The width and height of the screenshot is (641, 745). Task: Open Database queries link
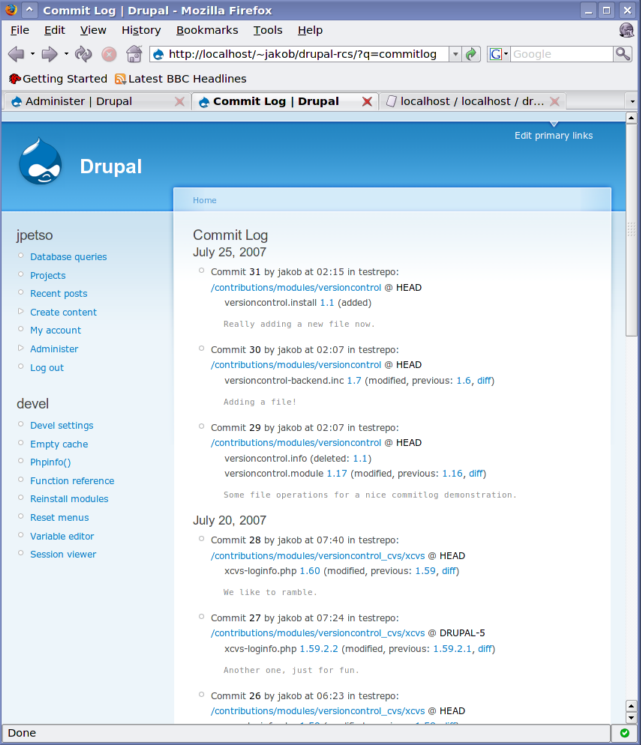(68, 257)
